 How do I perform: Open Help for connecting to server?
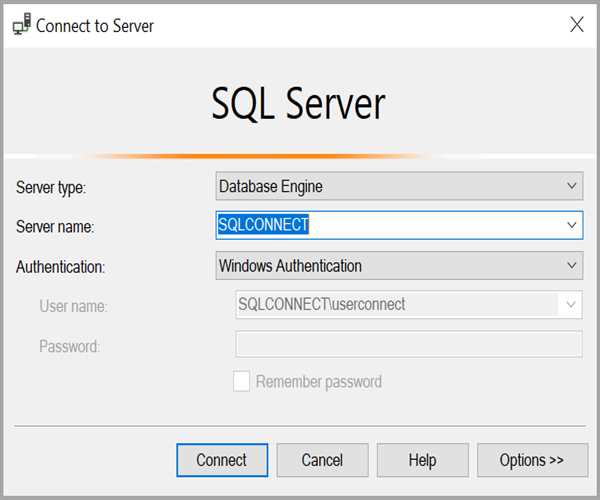pos(422,460)
